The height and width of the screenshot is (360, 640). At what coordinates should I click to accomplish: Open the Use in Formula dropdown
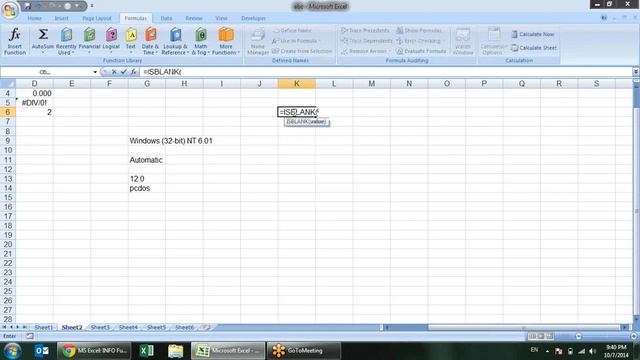pyautogui.click(x=296, y=41)
